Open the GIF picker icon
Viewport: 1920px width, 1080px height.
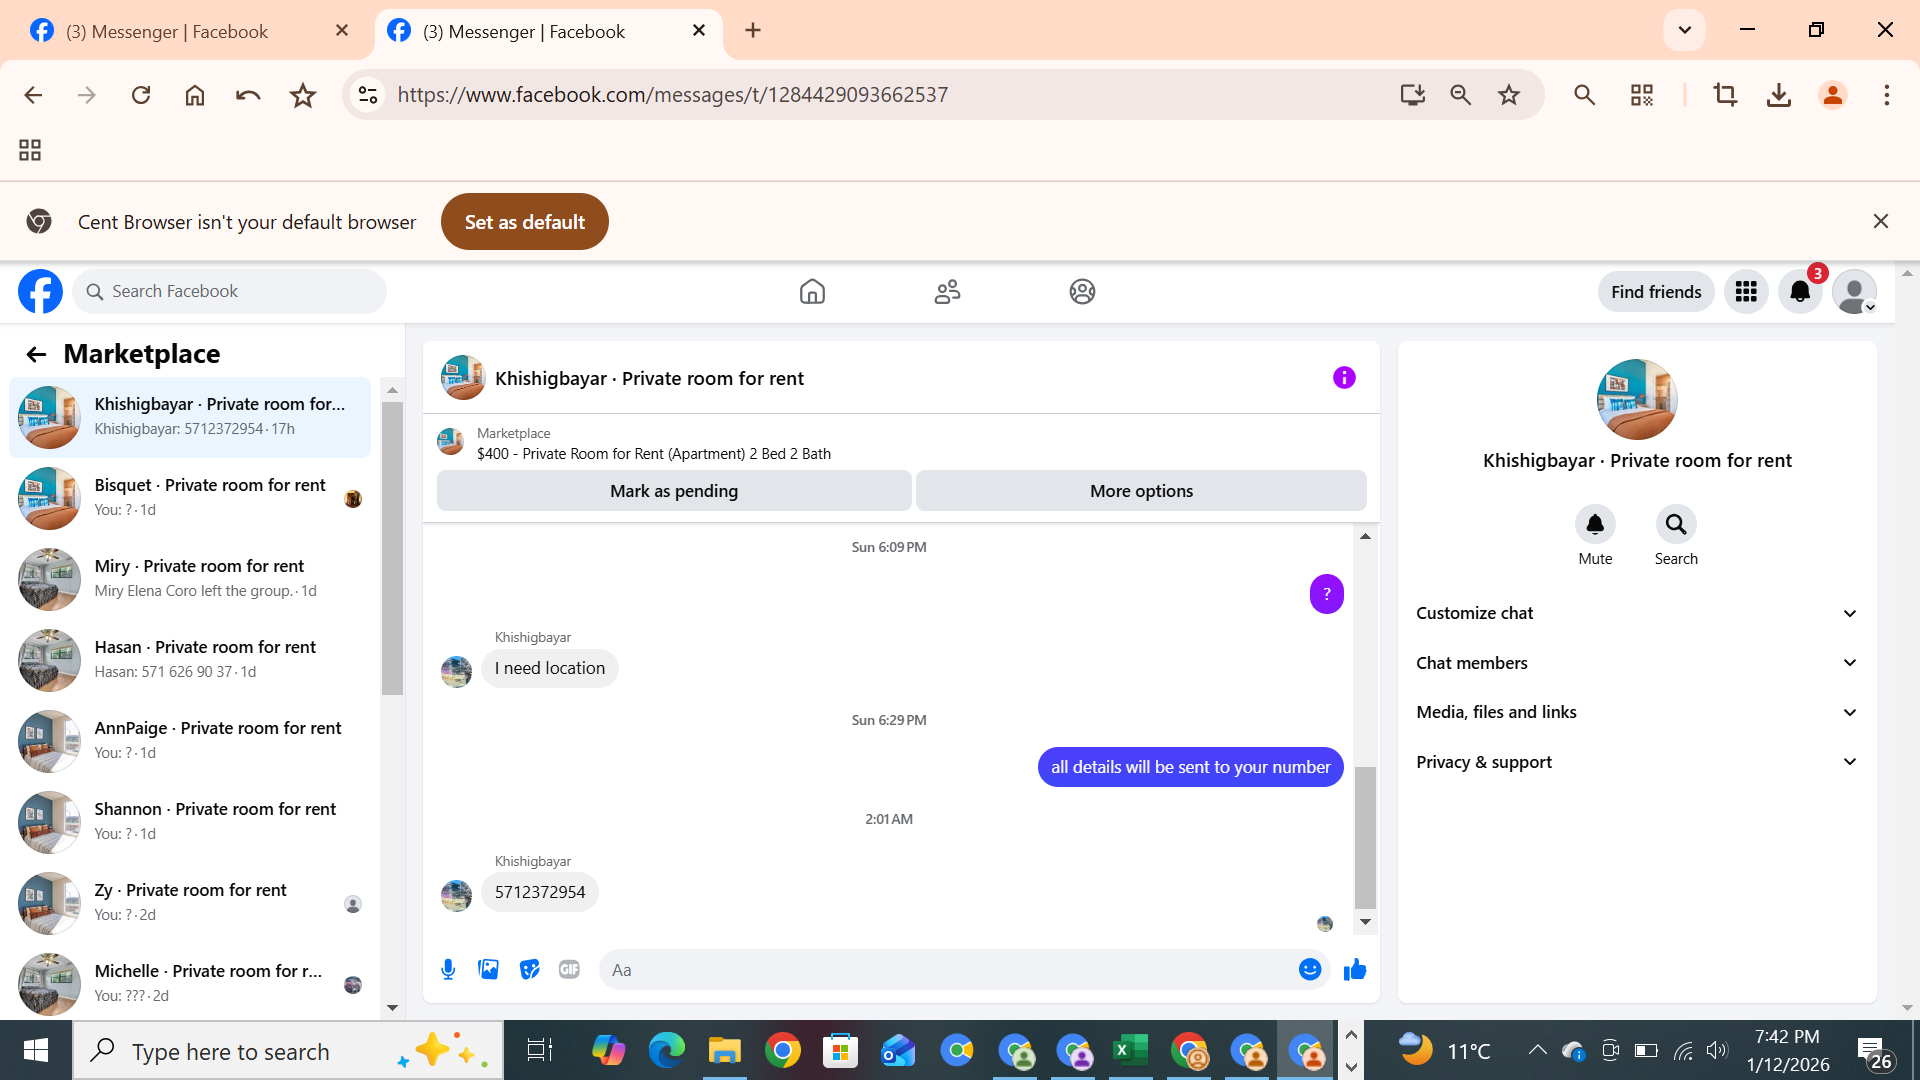point(569,969)
